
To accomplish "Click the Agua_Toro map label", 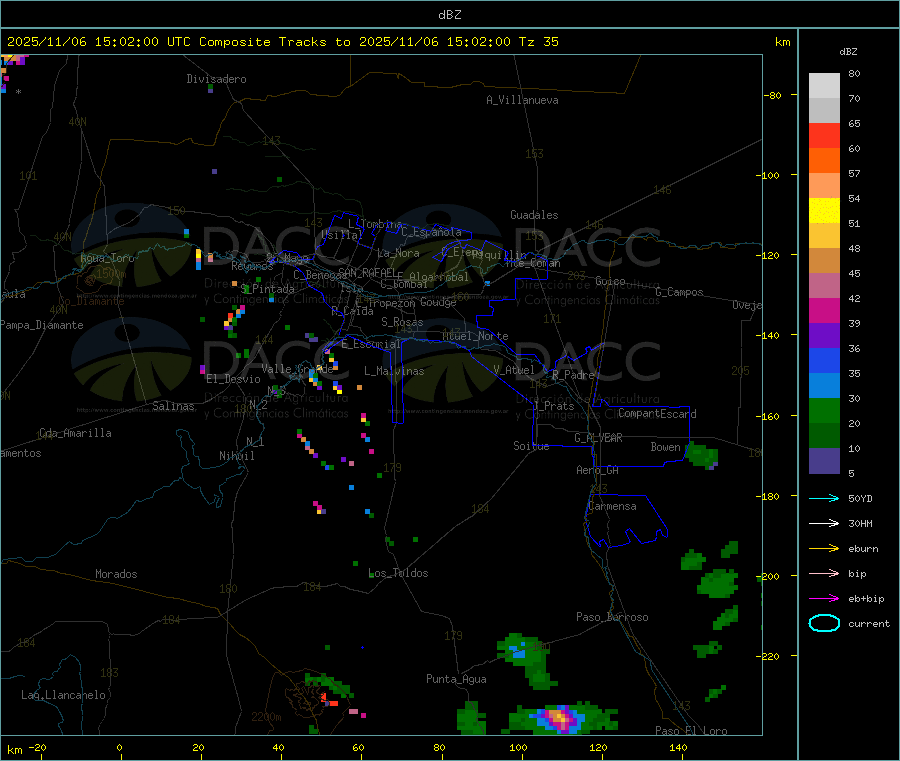I will tap(107, 258).
